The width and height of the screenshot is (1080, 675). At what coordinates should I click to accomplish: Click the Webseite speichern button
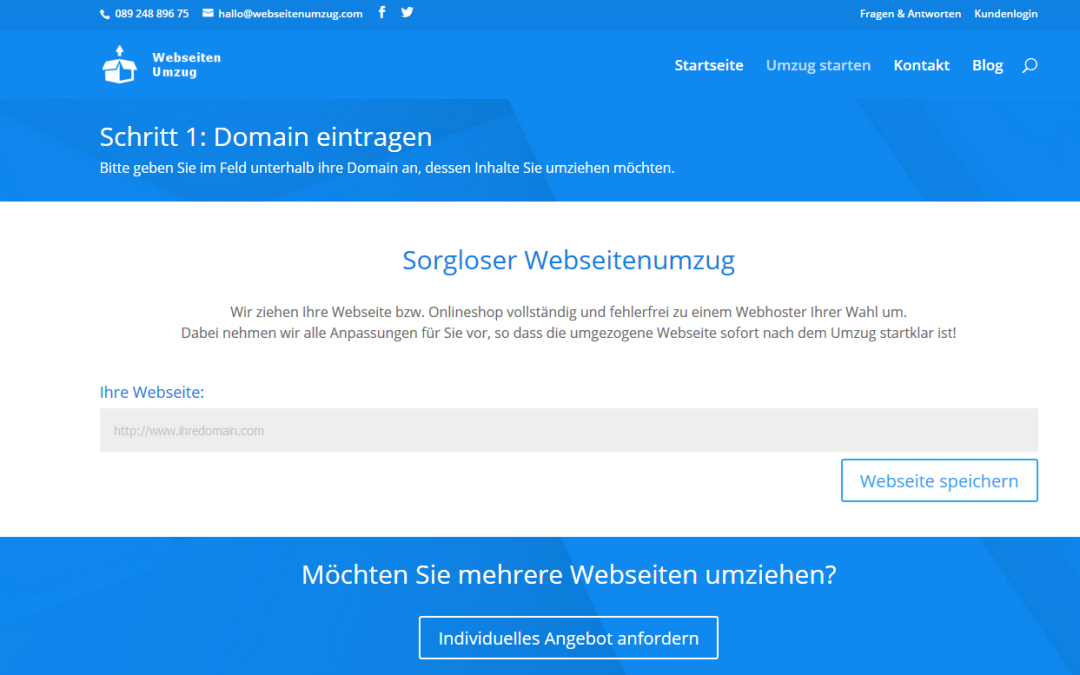(939, 481)
